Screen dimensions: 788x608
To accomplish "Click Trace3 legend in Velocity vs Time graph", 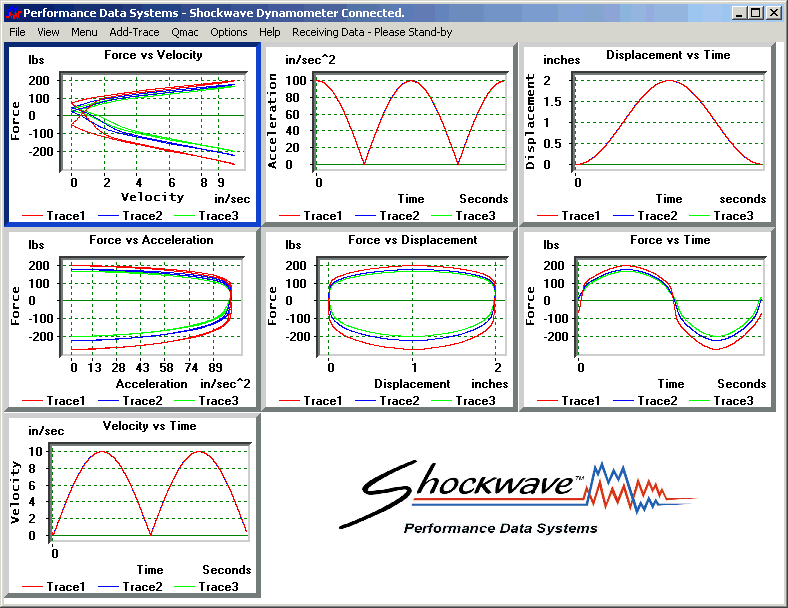I will pos(206,586).
